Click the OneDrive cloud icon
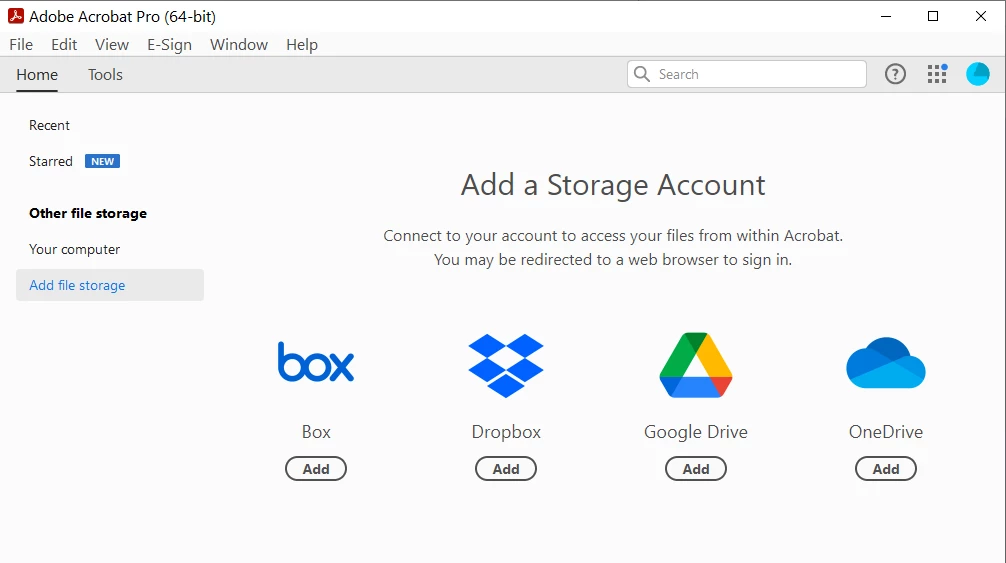1006x563 pixels. 886,363
